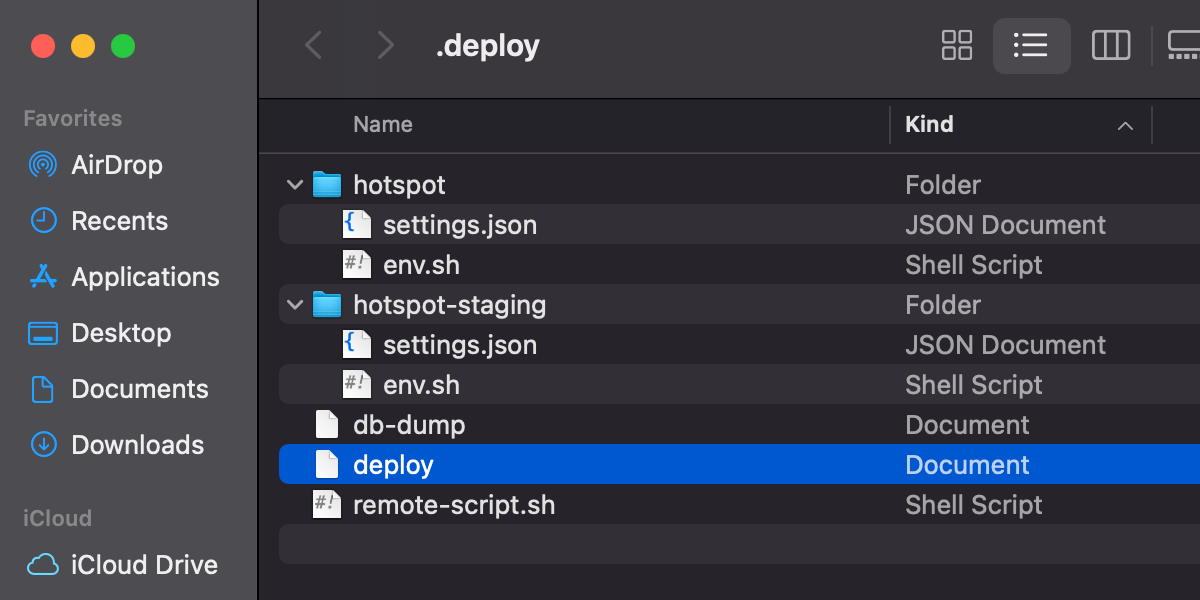Click the Name column header
1200x600 pixels.
(383, 124)
